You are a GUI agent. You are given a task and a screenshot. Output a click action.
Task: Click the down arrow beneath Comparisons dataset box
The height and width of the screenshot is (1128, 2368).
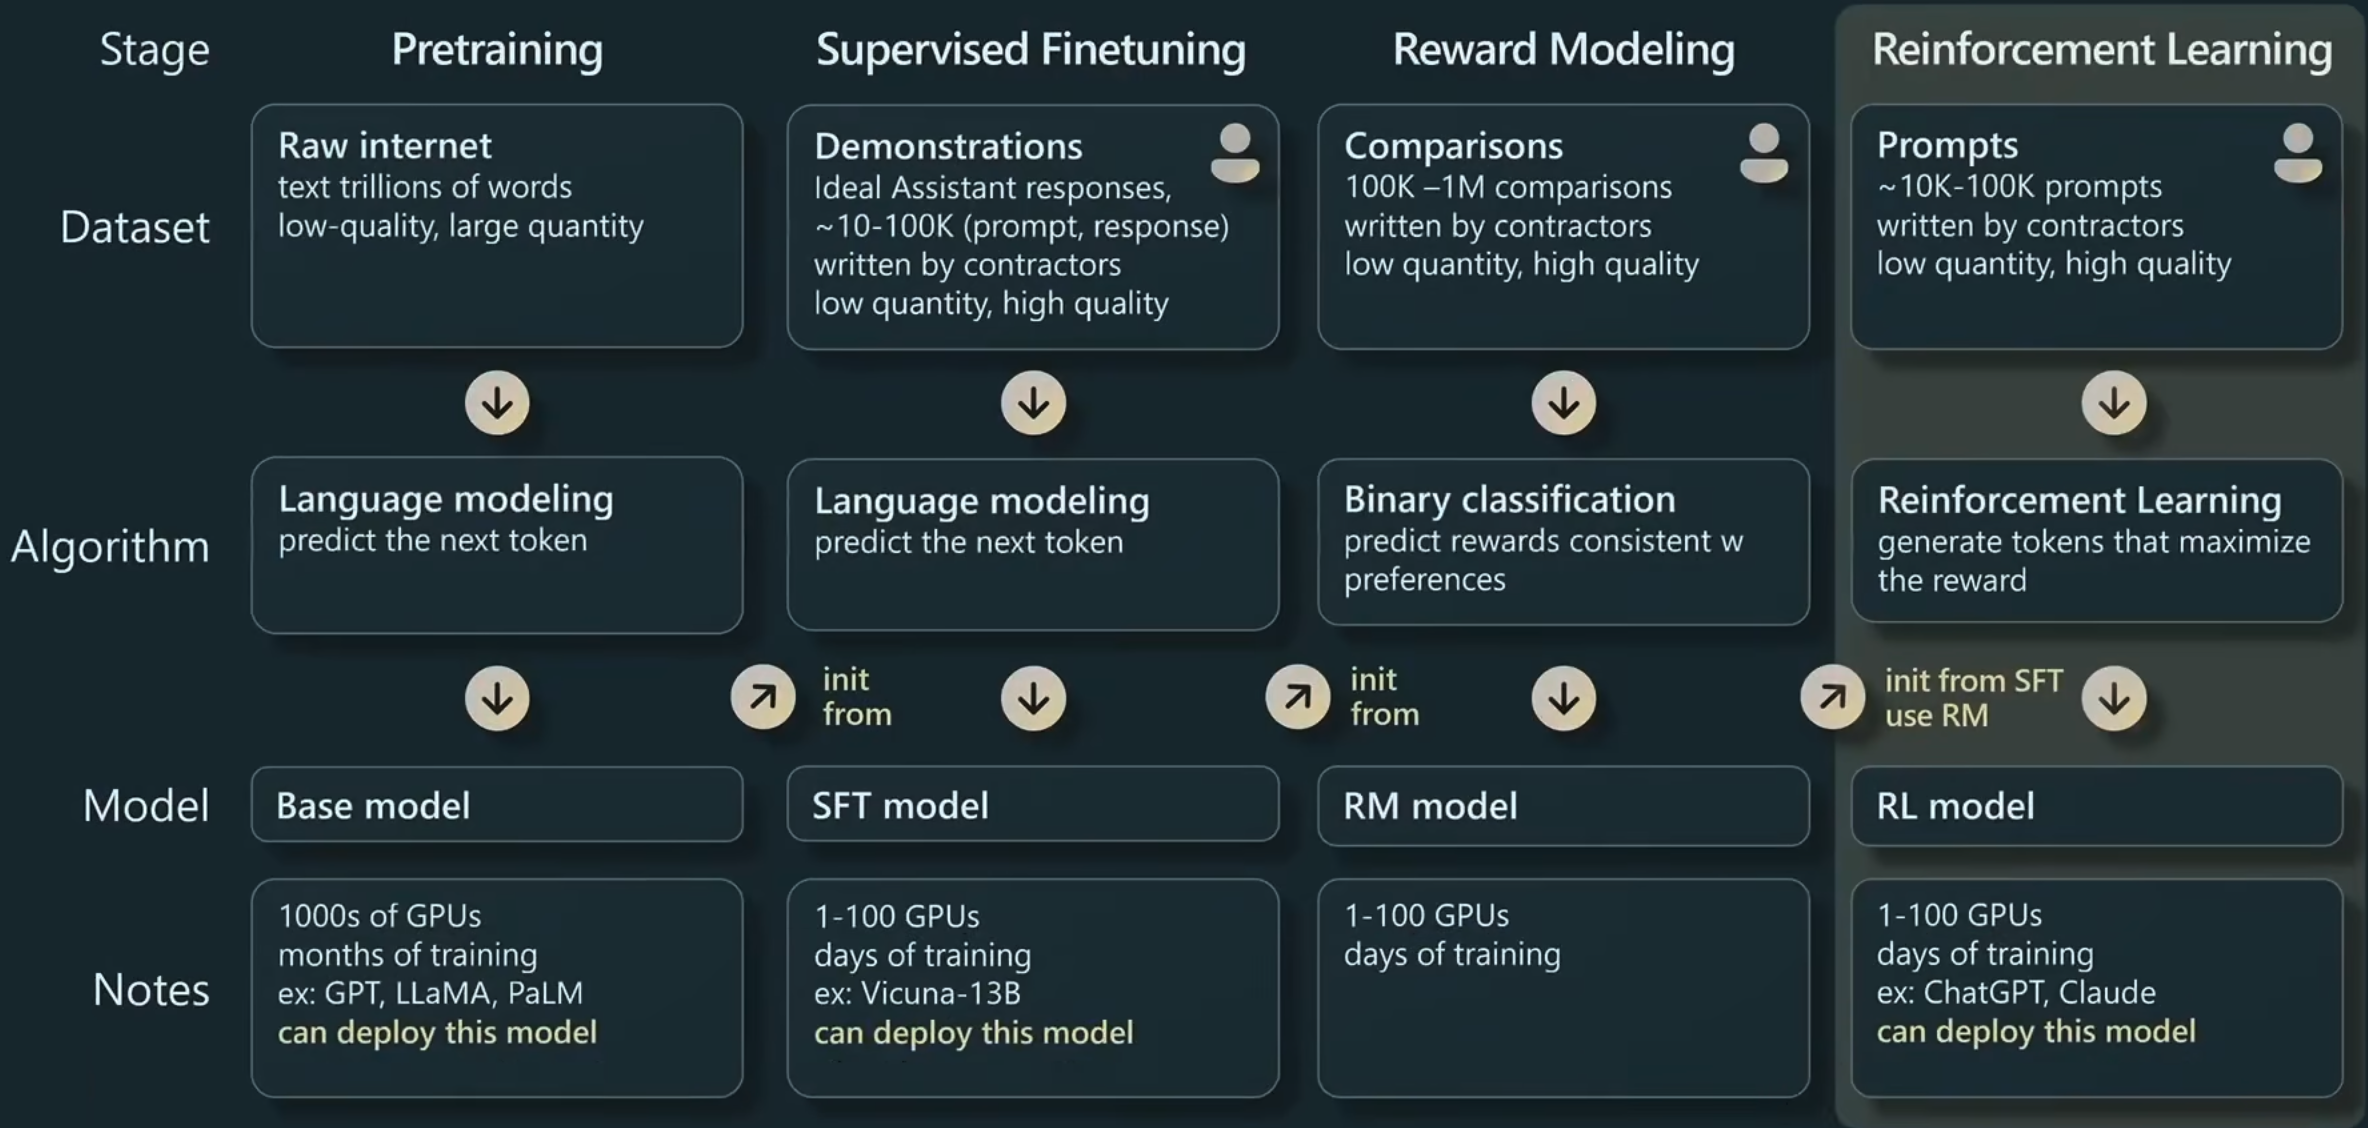pyautogui.click(x=1564, y=403)
